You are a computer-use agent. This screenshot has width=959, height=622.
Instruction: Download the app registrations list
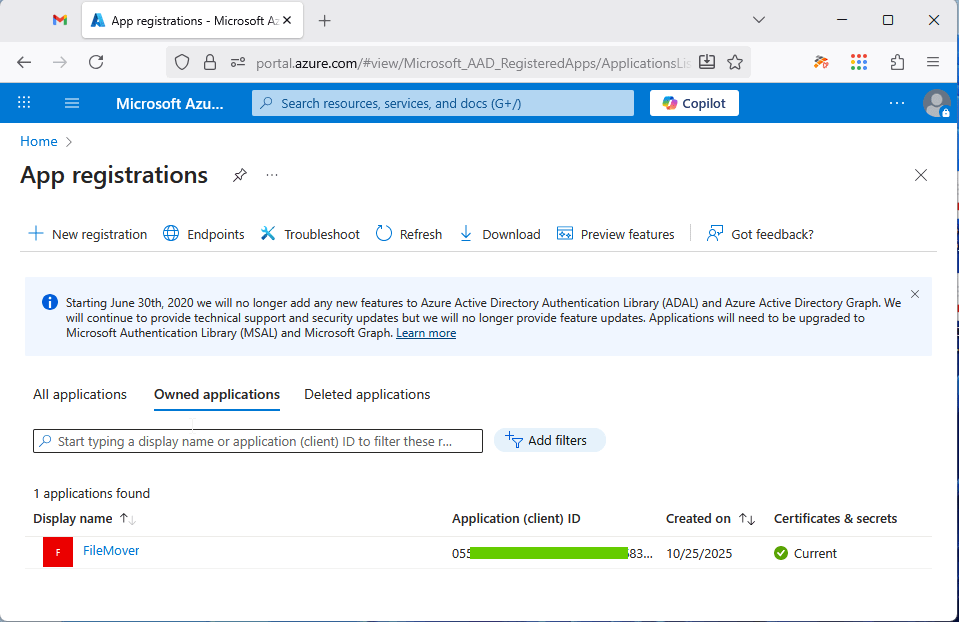499,233
